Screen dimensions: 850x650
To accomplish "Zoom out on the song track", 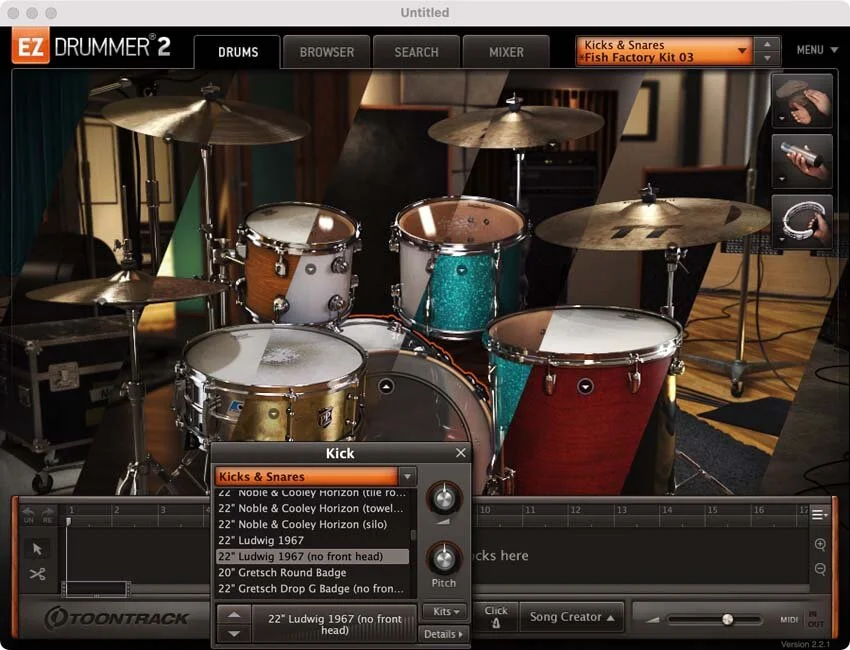I will 820,569.
